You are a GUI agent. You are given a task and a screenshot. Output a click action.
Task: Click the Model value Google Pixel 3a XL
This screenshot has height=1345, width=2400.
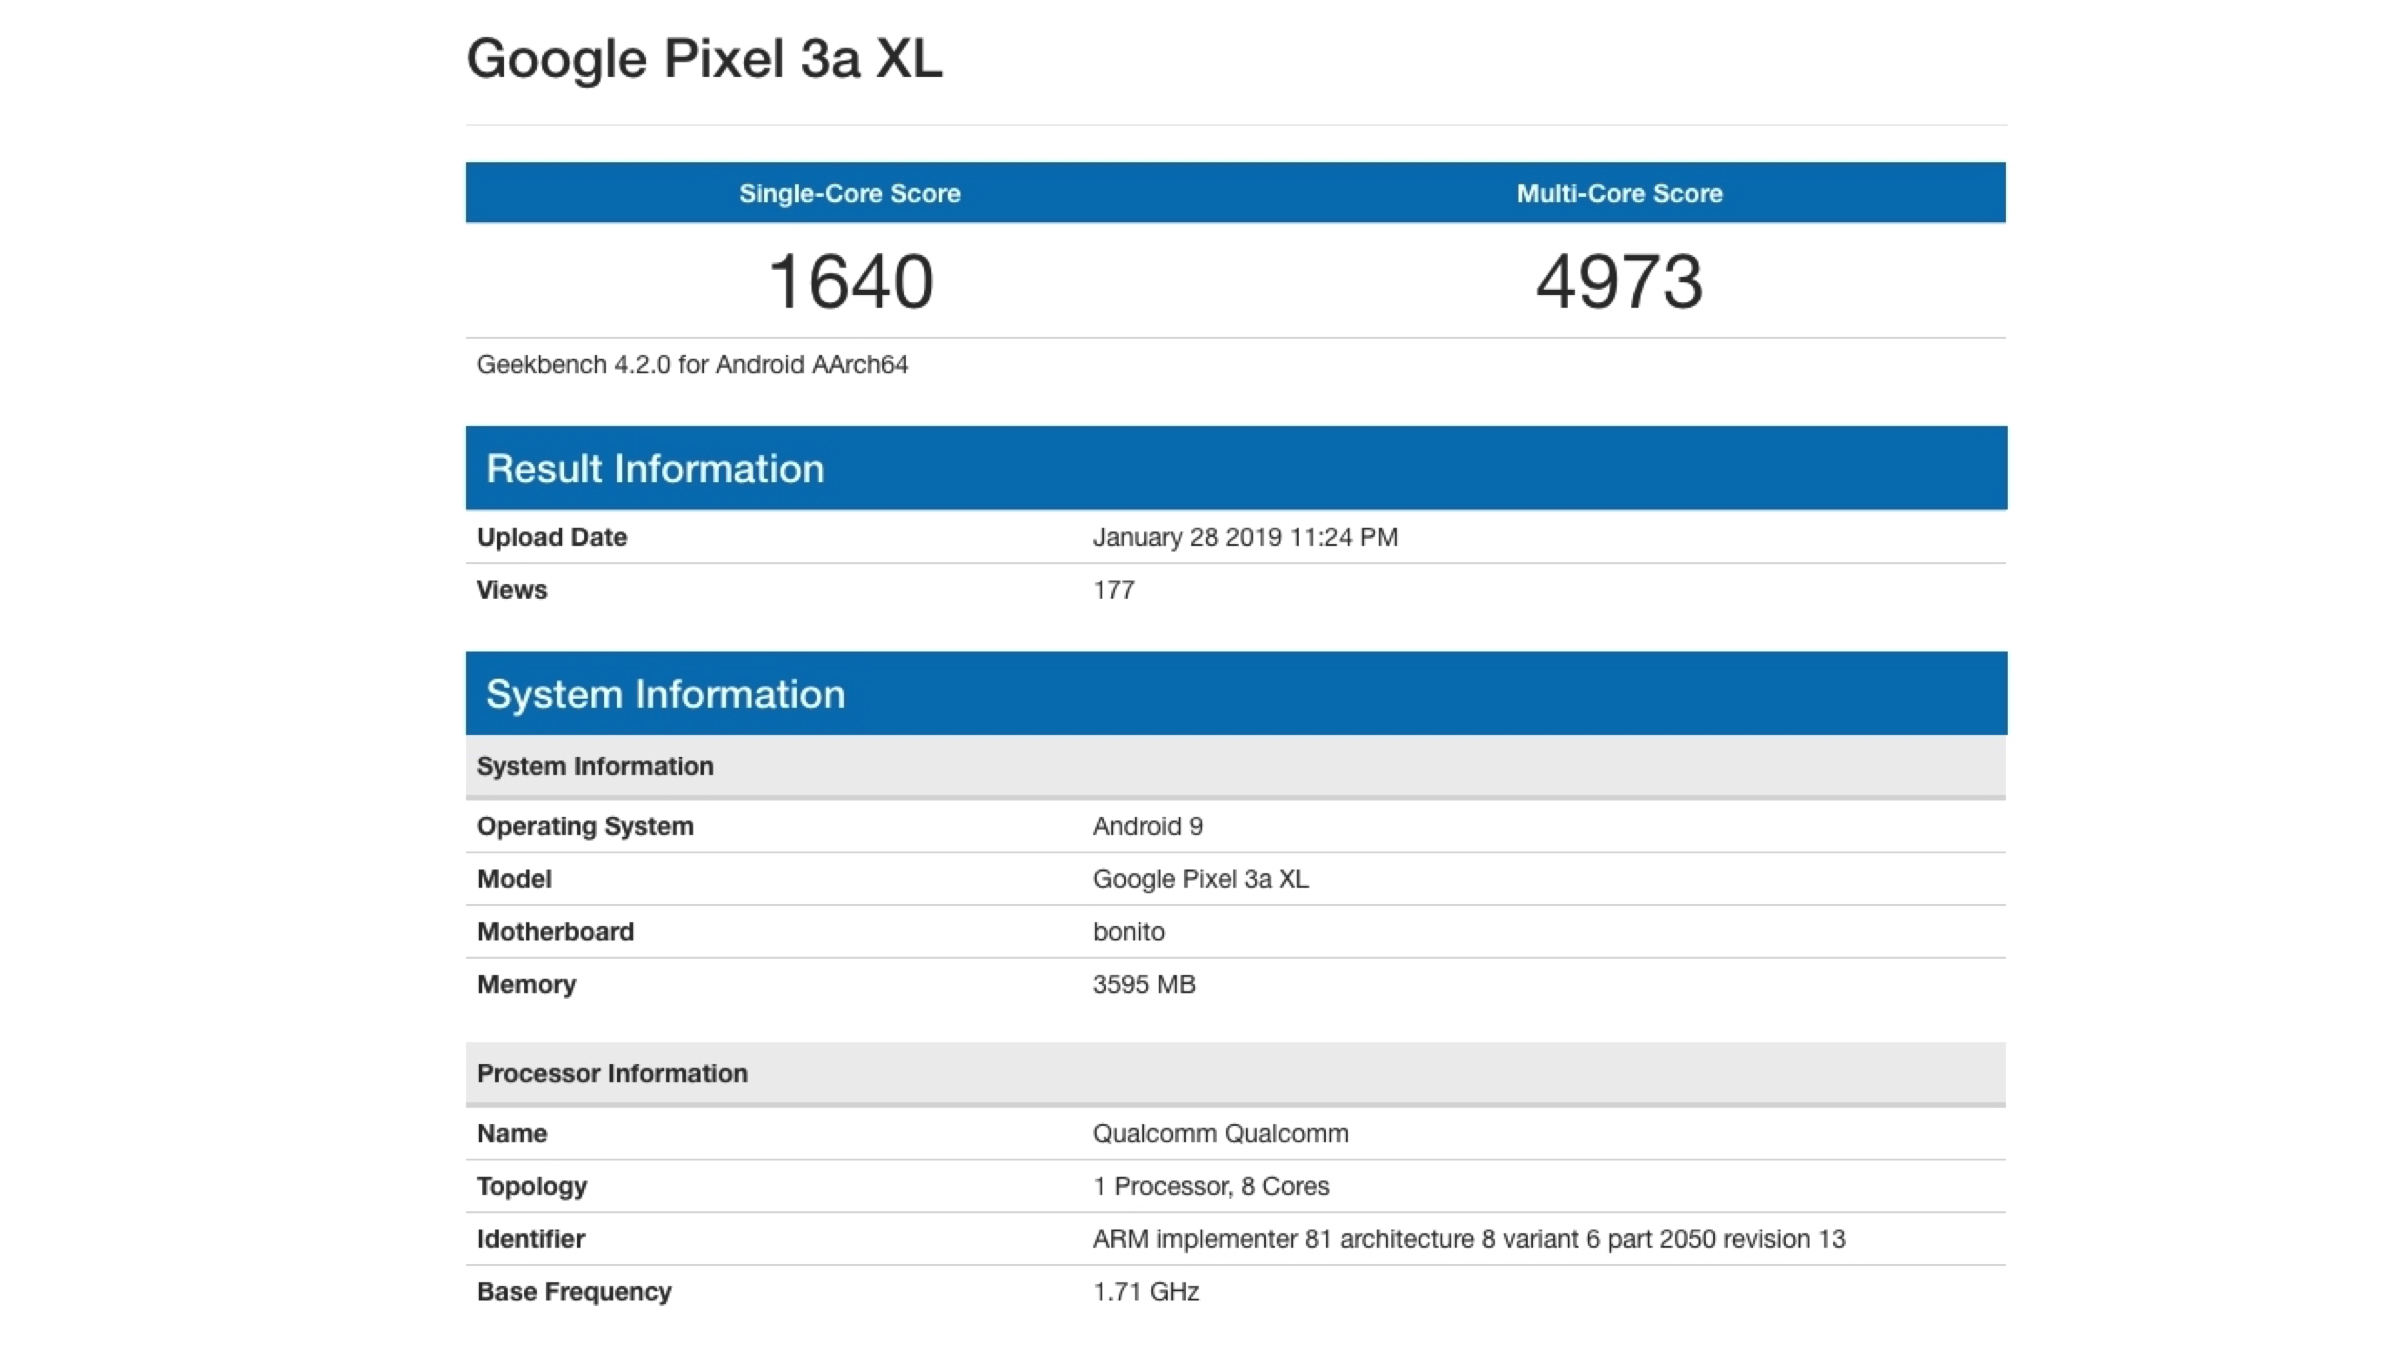tap(1200, 879)
